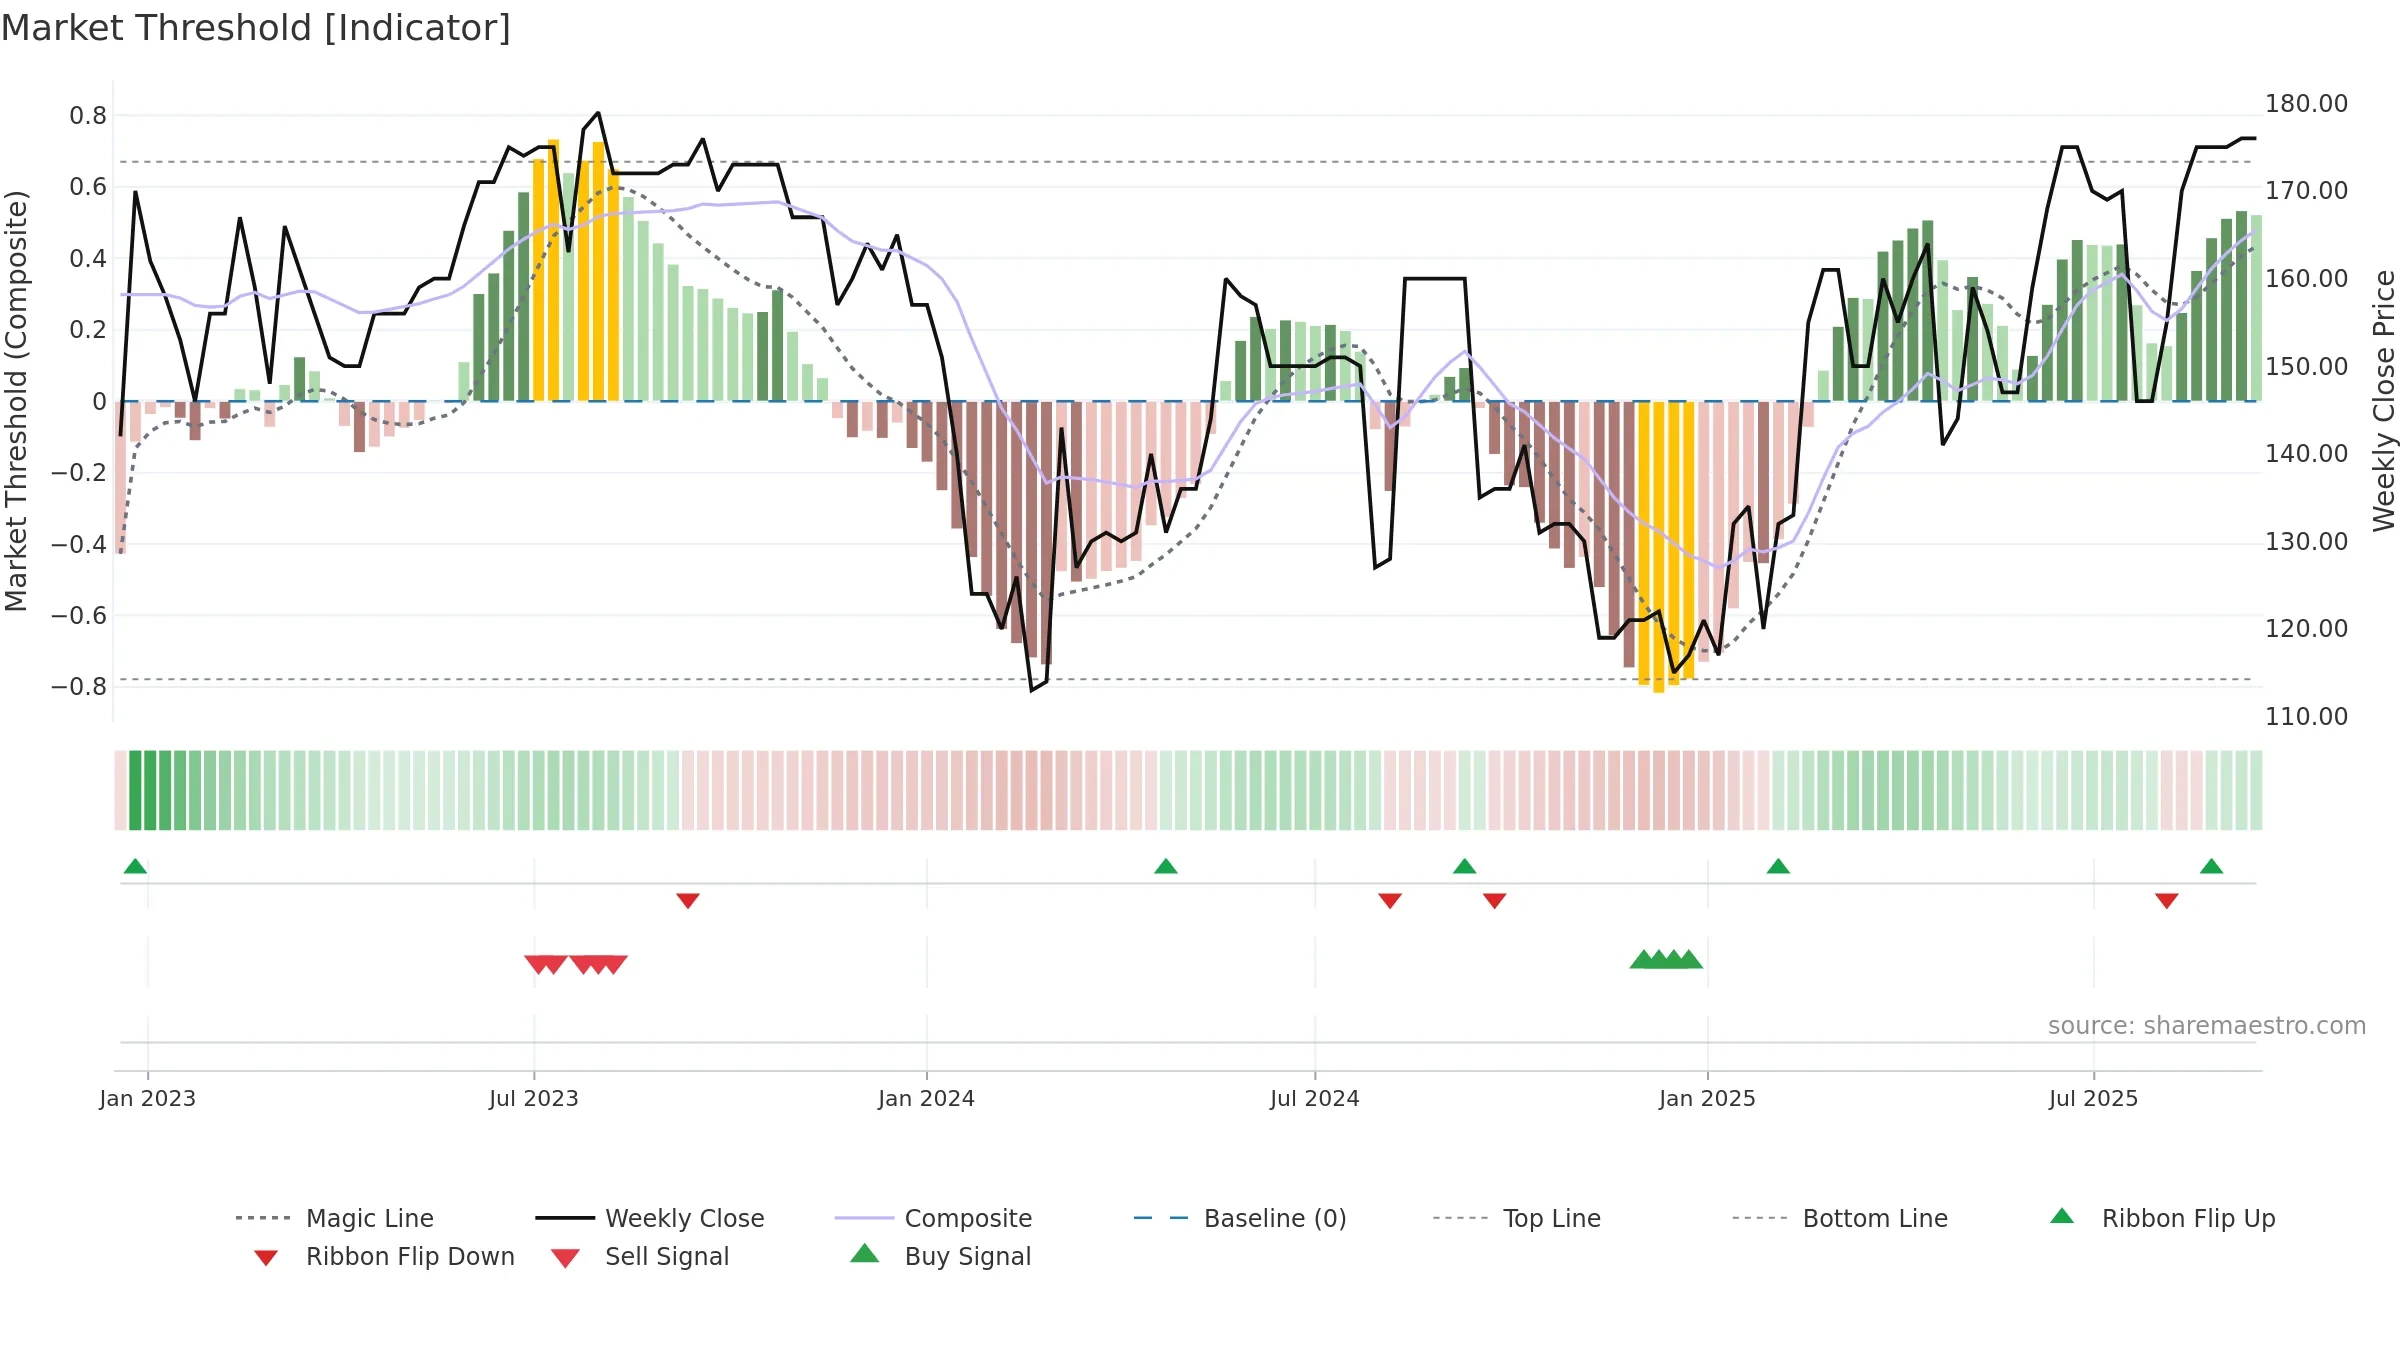Click the 180.00 price tick on the right axis
The image size is (2400, 1350).
[2307, 103]
